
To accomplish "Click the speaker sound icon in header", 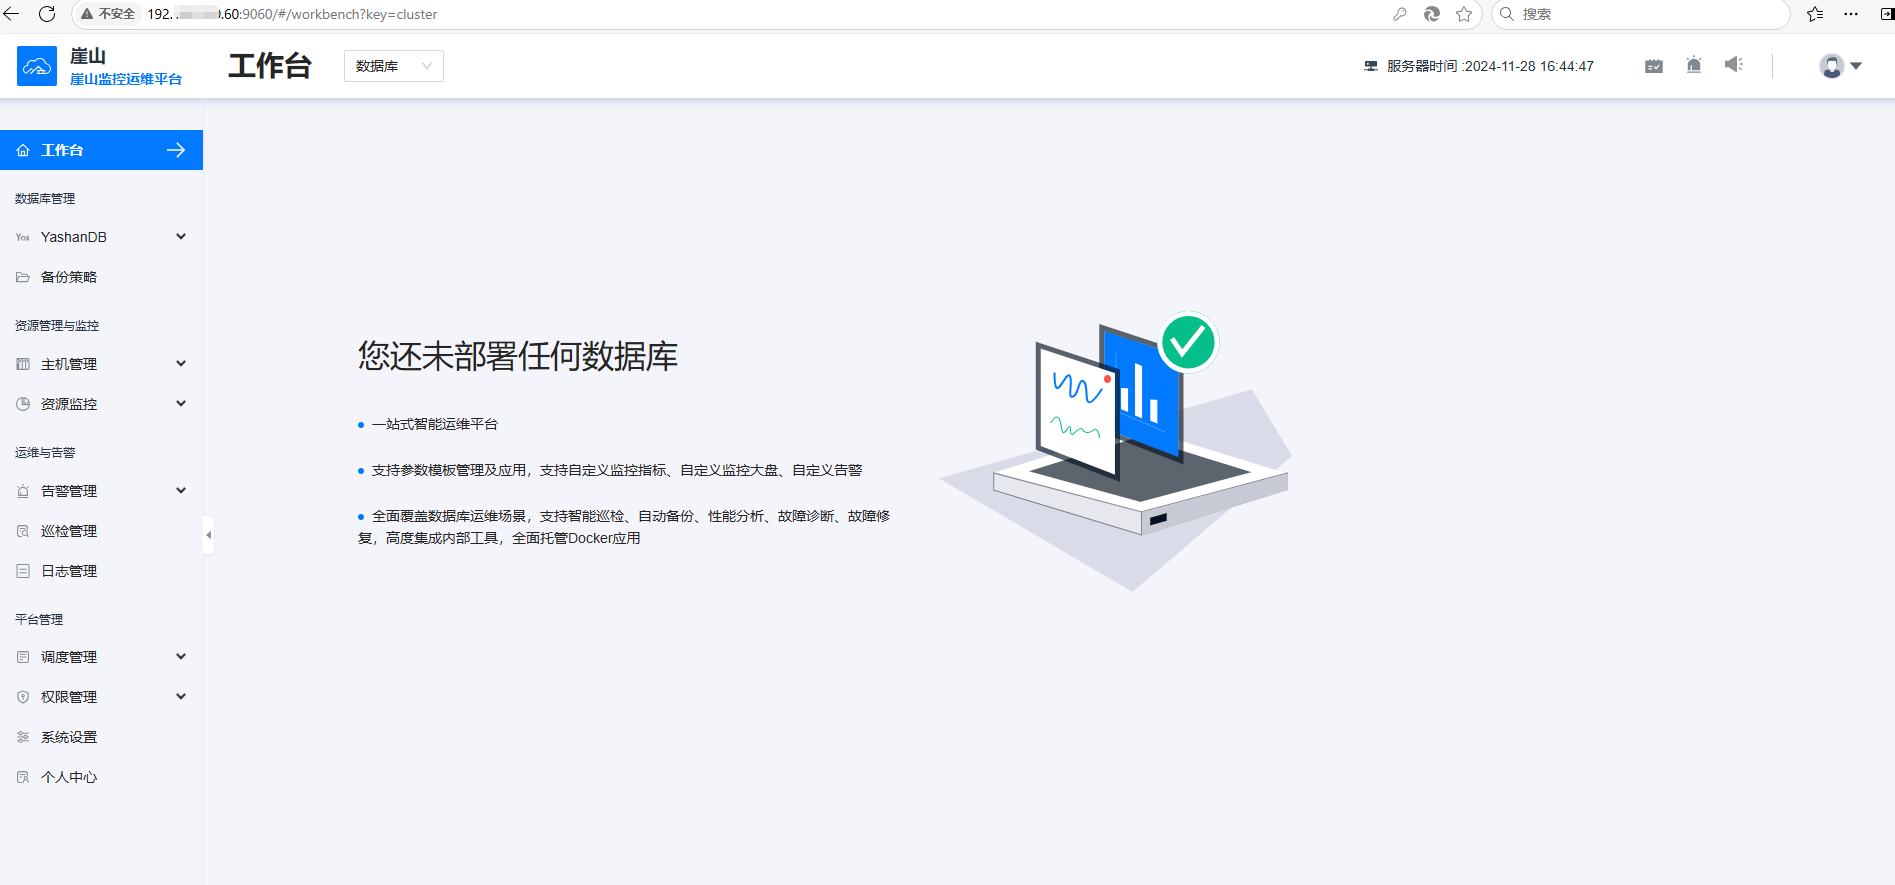I will click(1734, 65).
